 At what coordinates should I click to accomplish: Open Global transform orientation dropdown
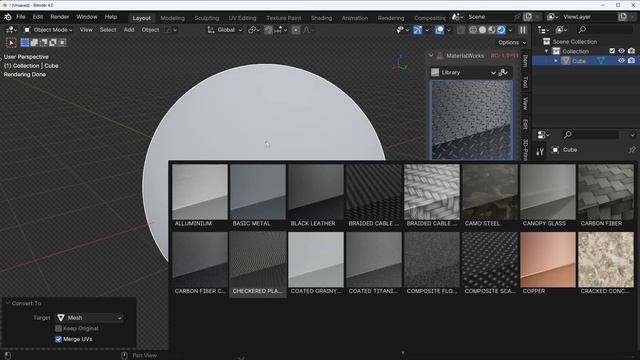[x=225, y=30]
